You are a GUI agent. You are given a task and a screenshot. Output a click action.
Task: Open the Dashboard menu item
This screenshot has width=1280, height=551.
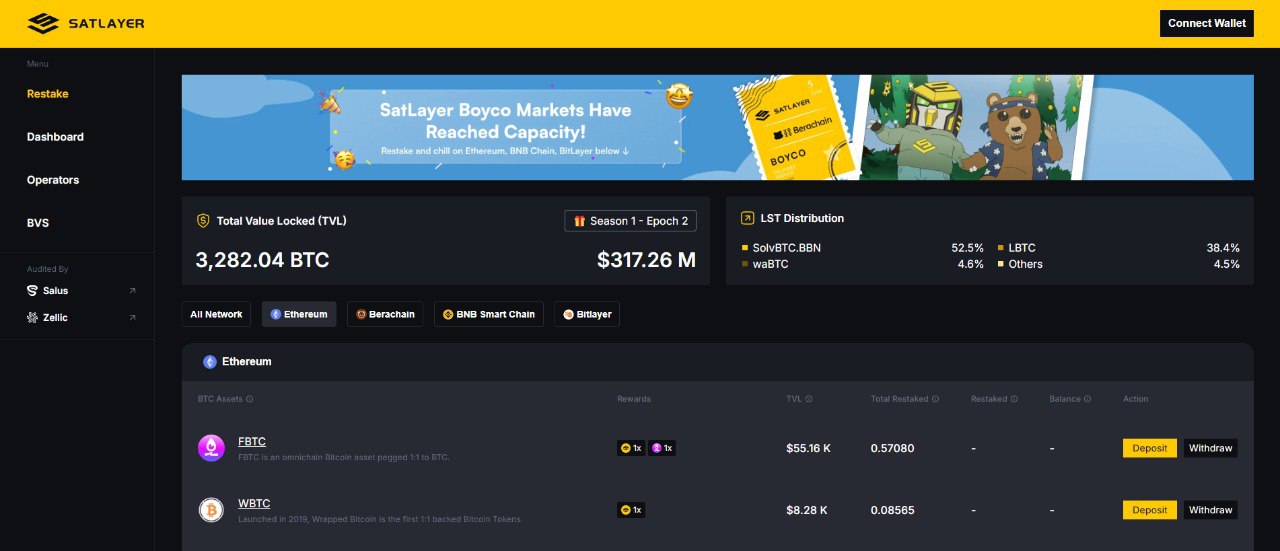55,137
